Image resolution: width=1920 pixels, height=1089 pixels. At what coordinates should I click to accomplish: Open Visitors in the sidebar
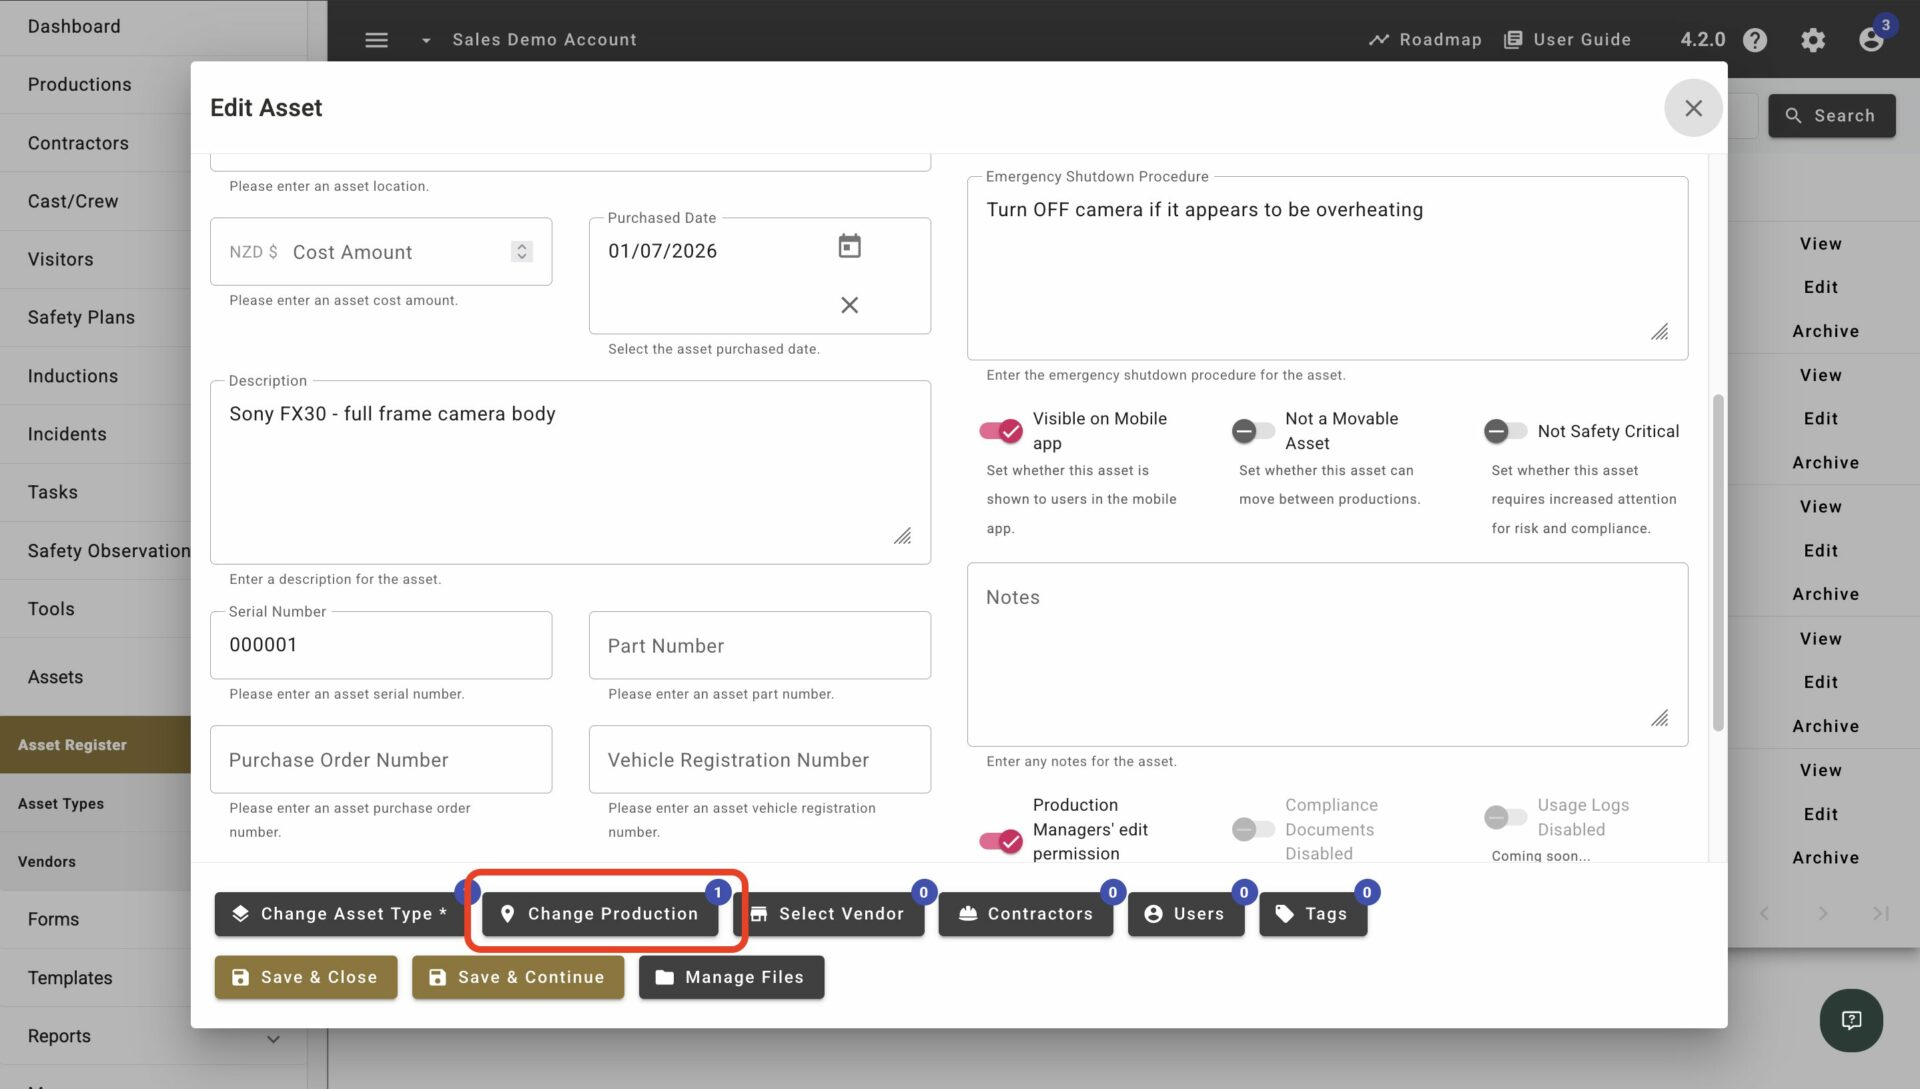[x=61, y=259]
